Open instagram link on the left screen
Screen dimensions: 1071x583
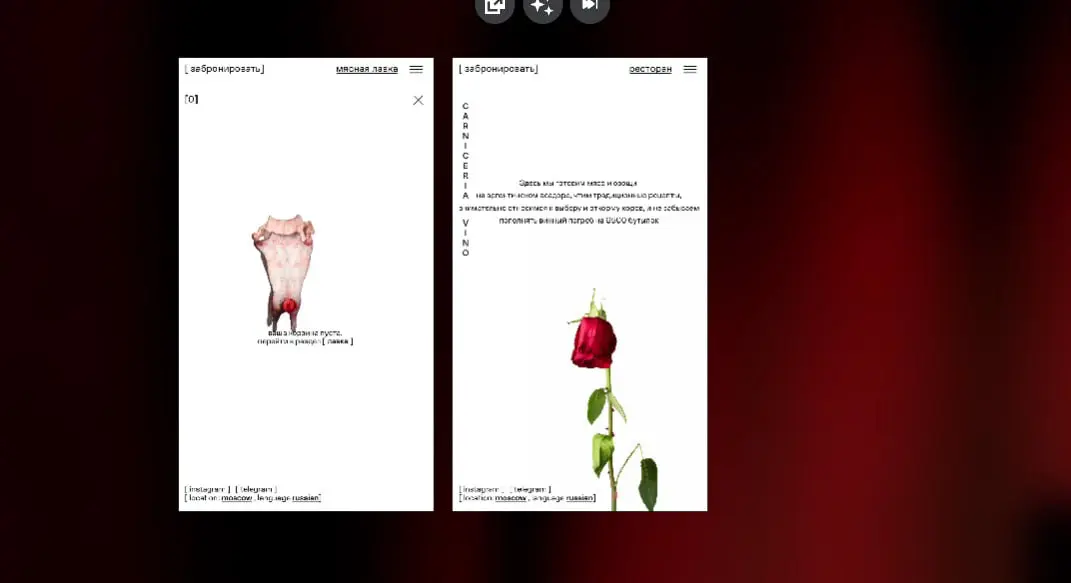click(x=208, y=489)
